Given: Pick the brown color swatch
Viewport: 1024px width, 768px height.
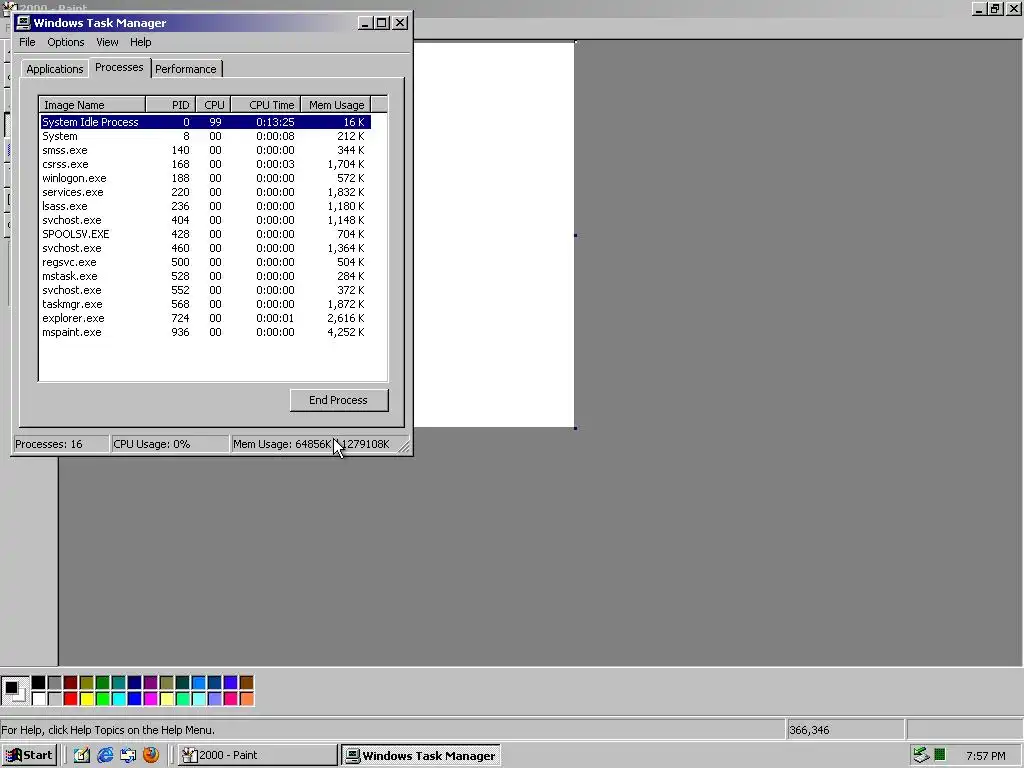Looking at the screenshot, I should tap(246, 683).
